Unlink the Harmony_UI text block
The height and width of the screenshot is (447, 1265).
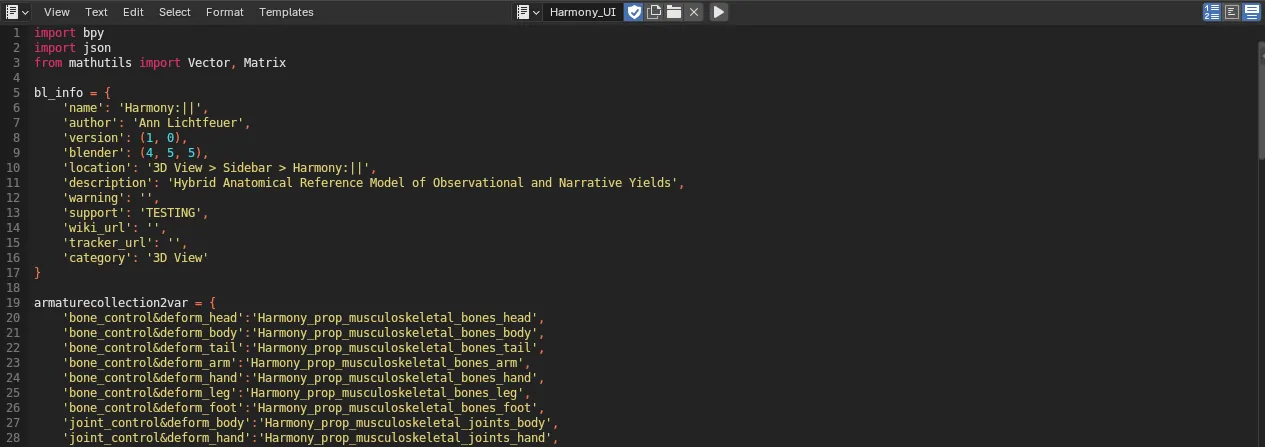click(x=694, y=12)
